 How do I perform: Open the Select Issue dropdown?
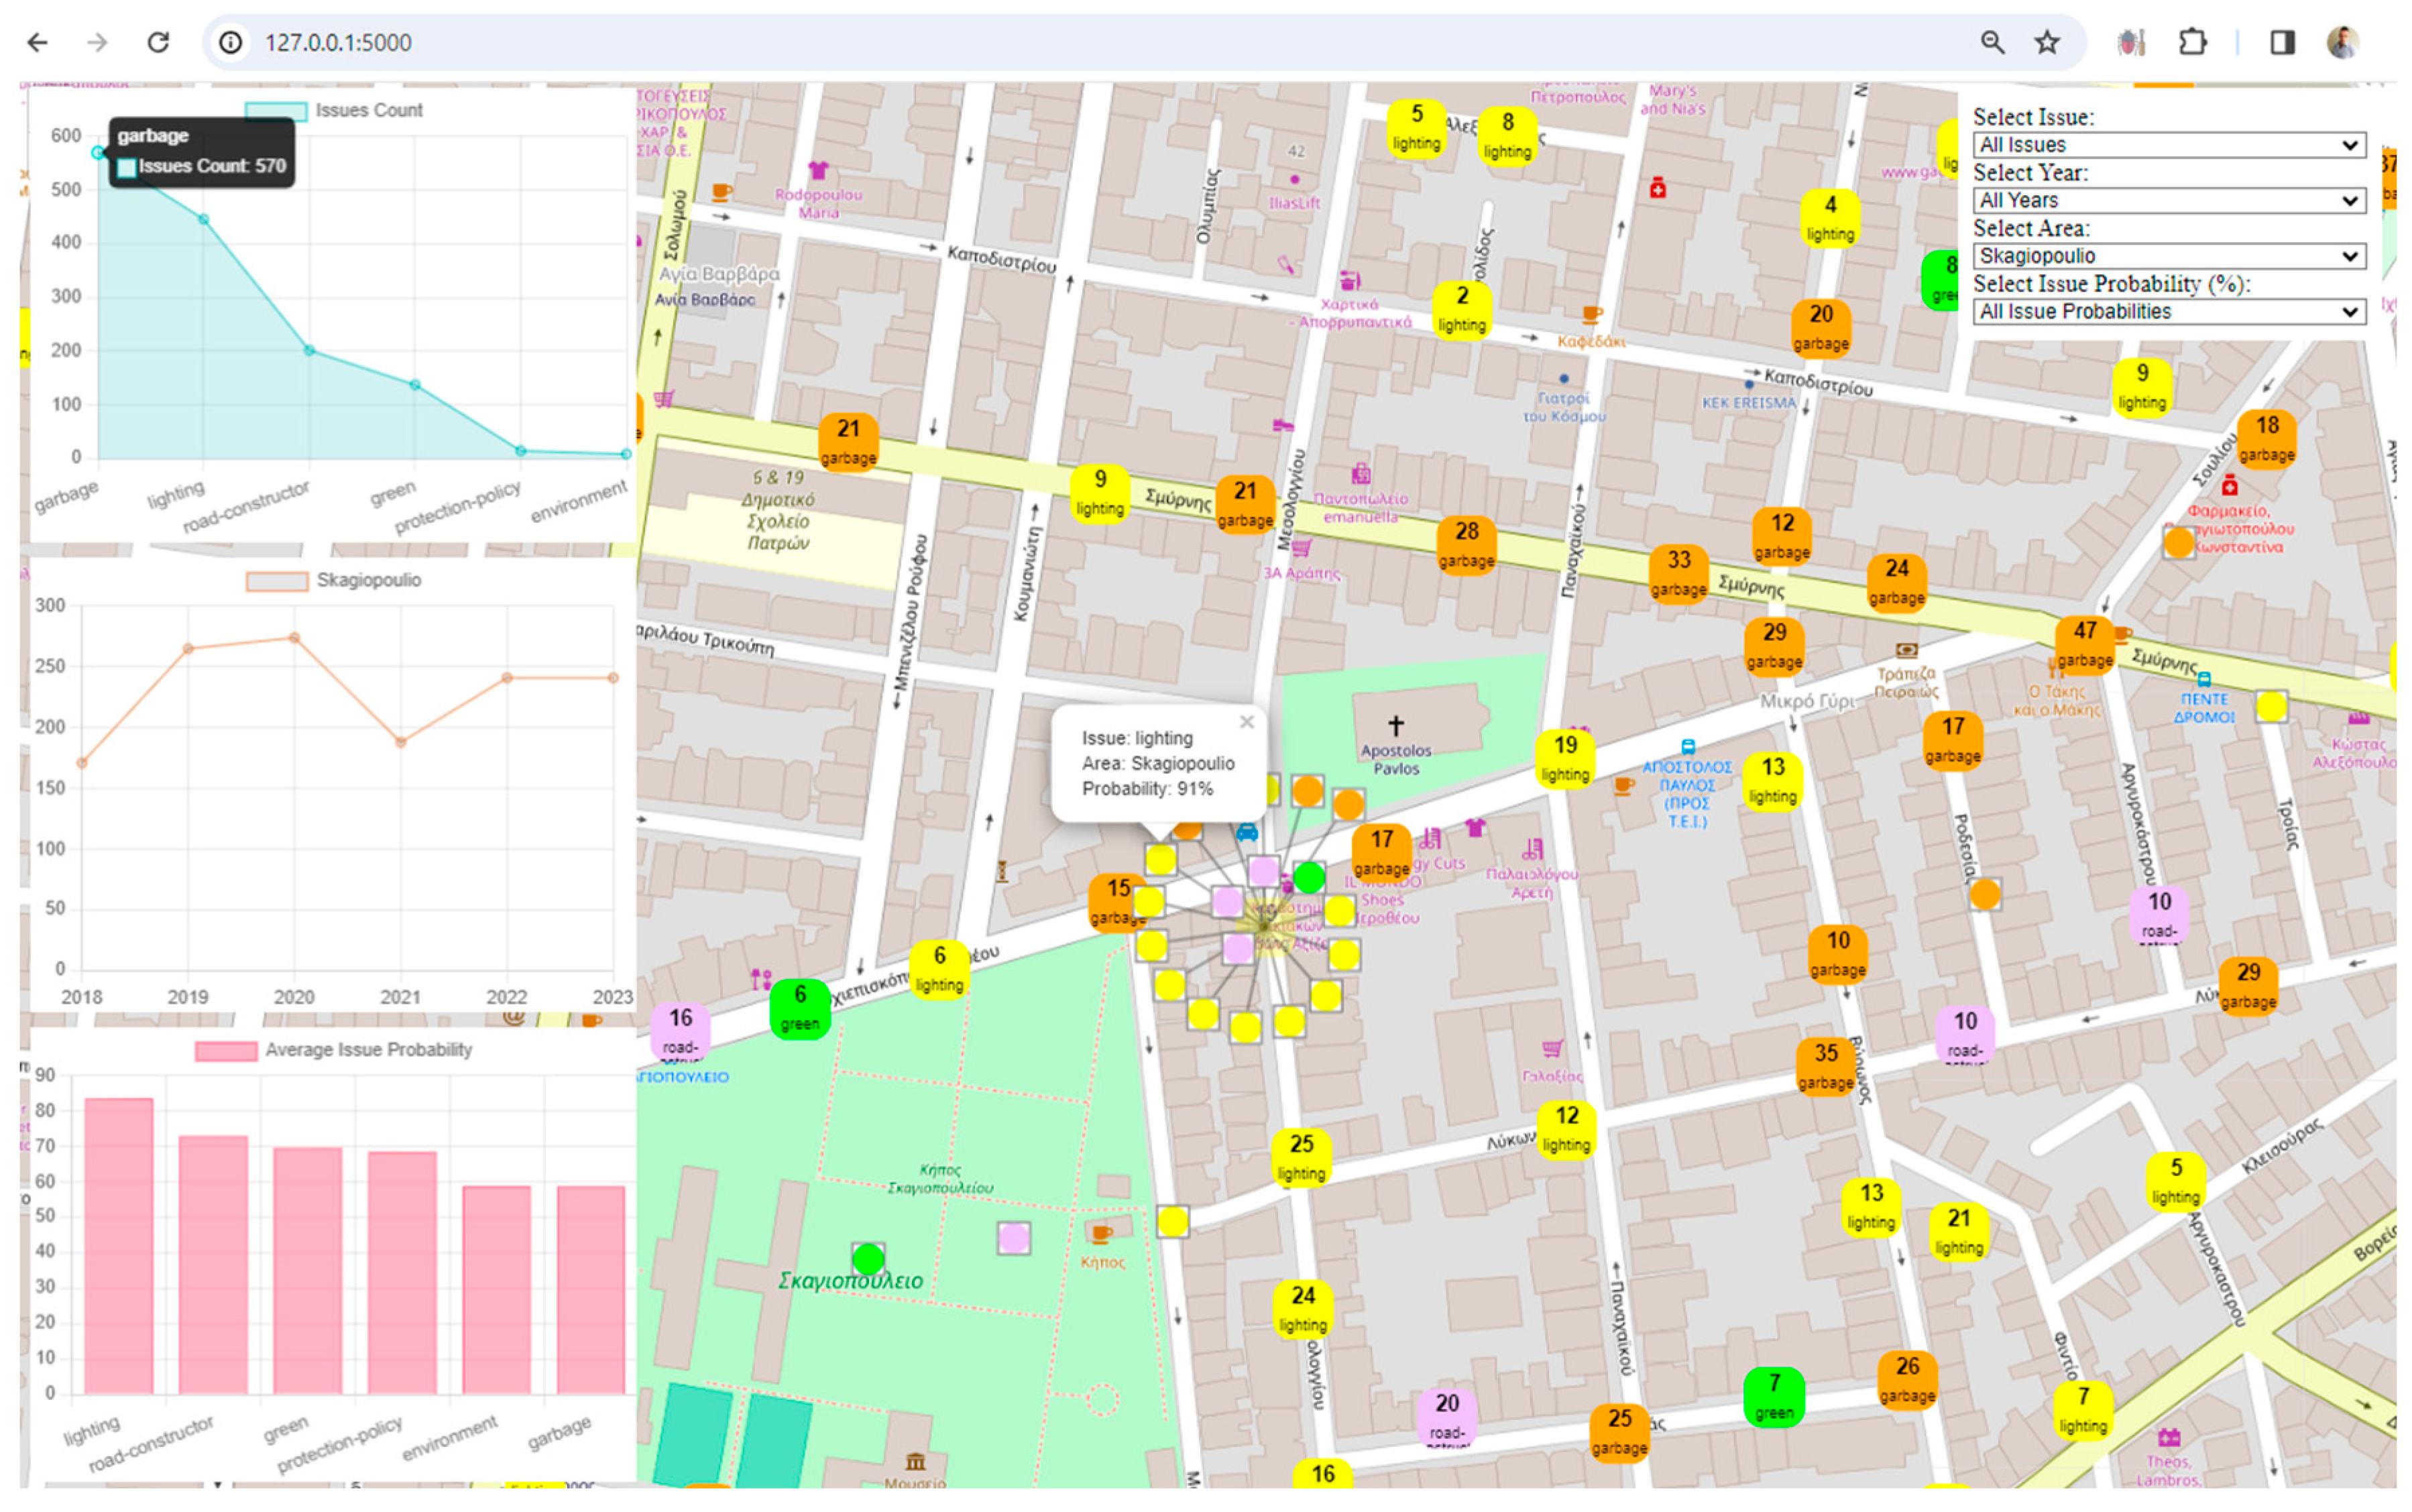[2168, 145]
